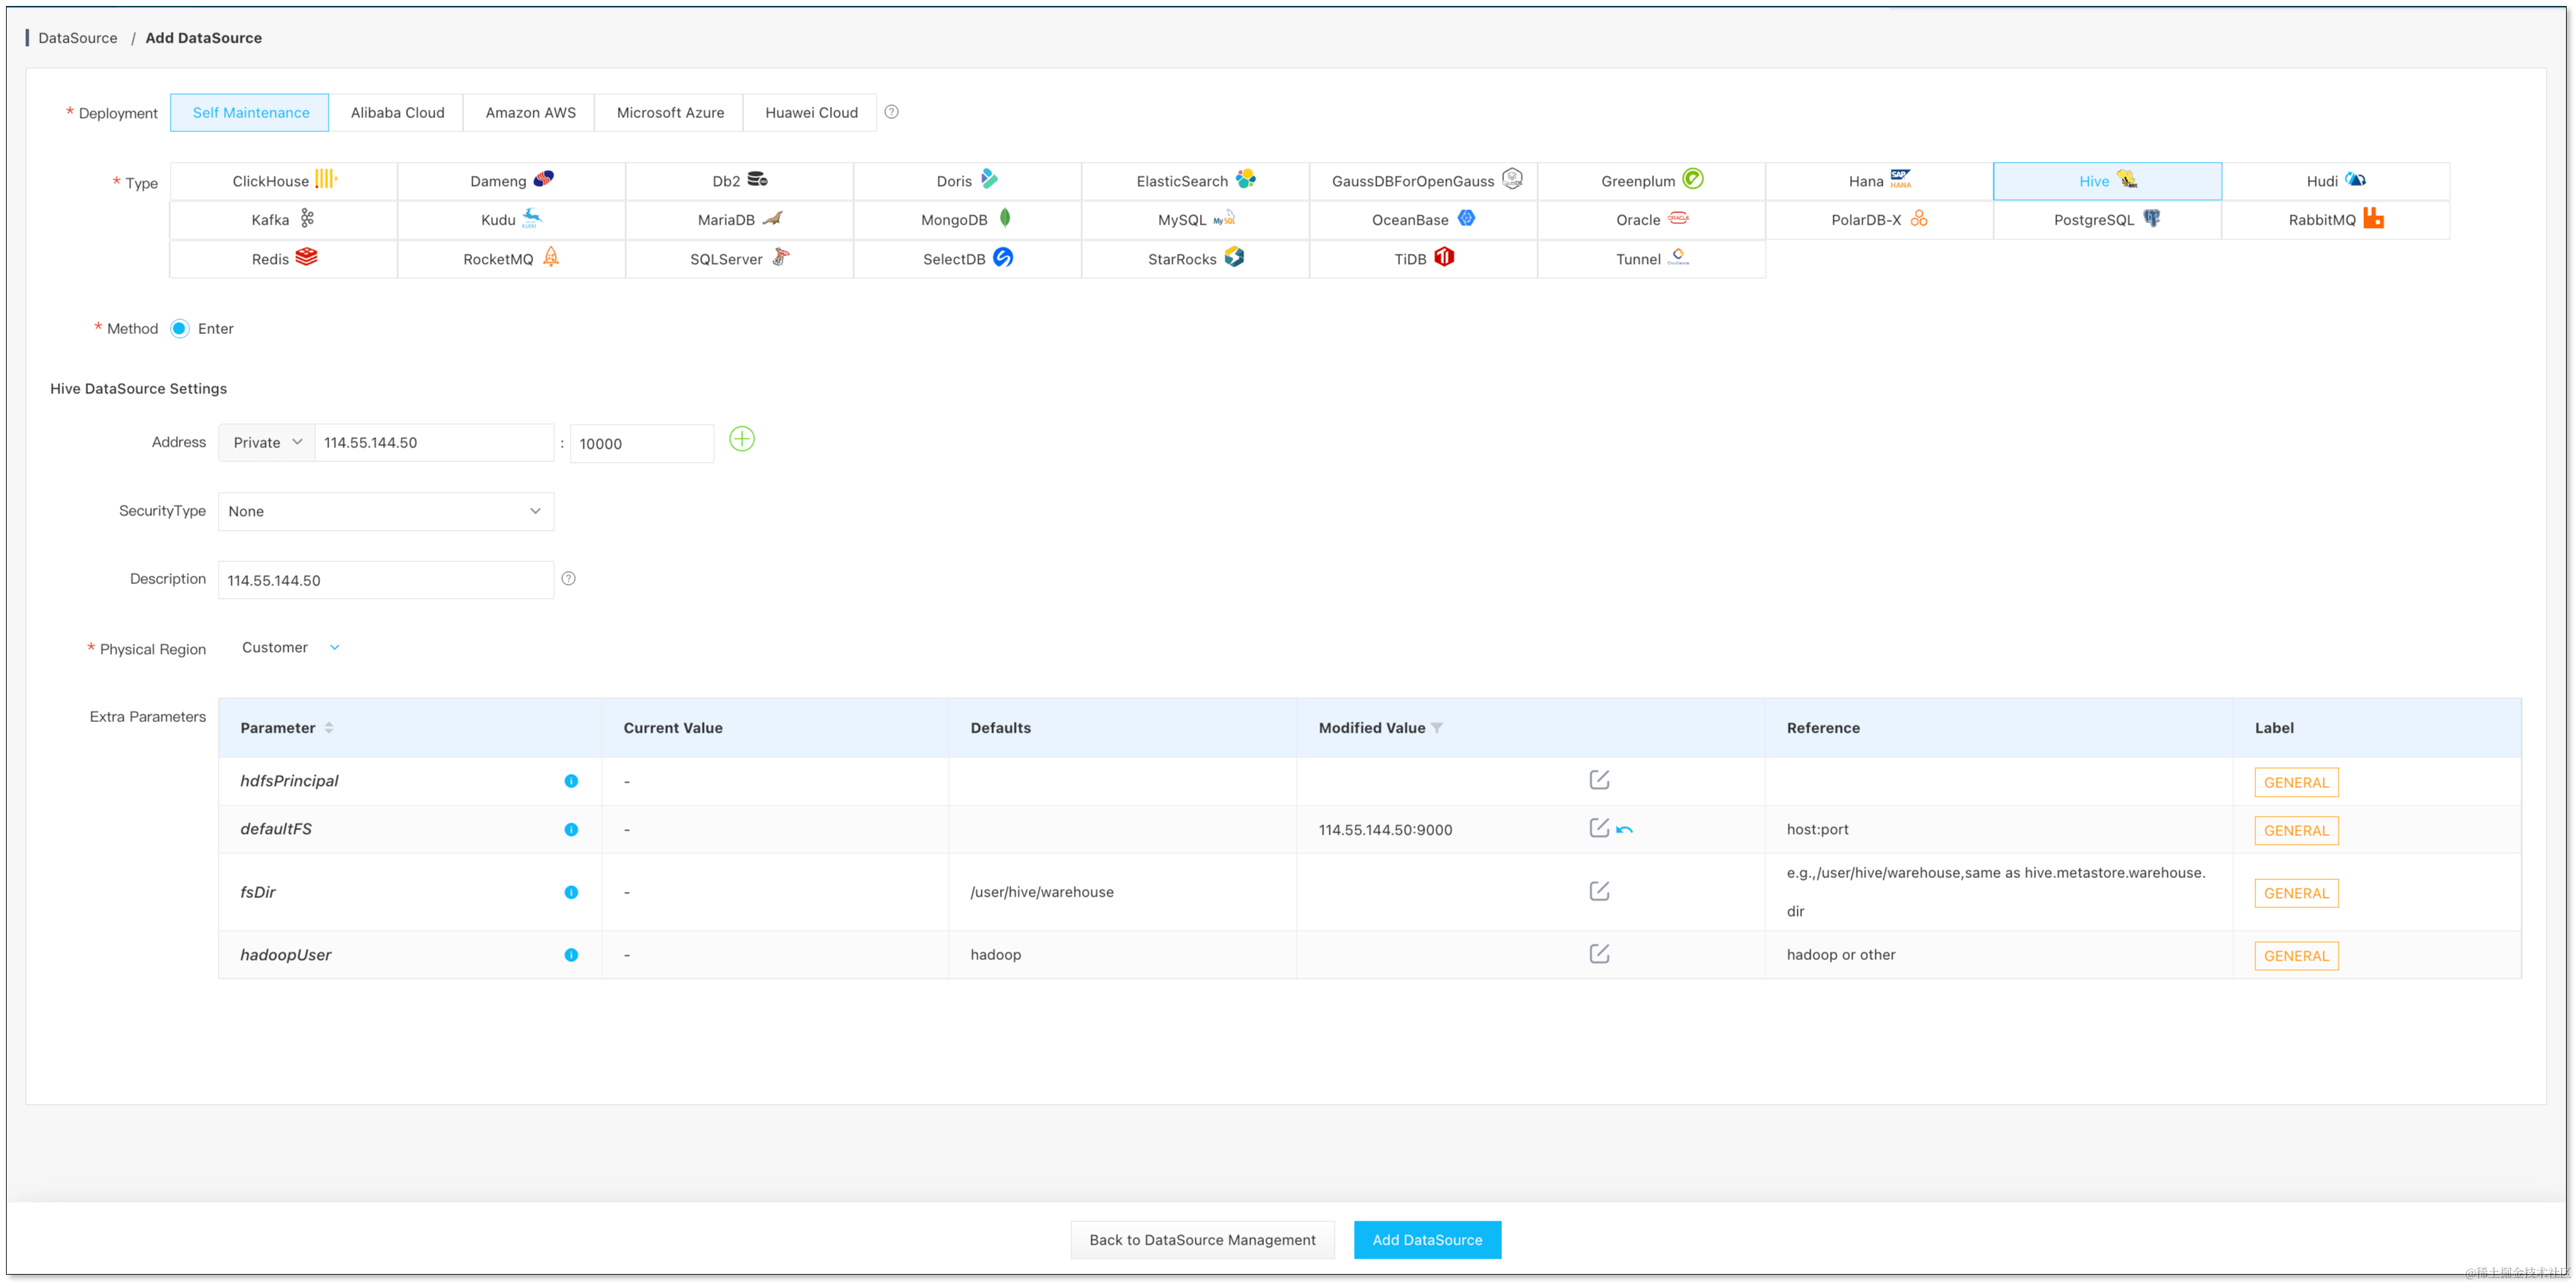
Task: Open the Physical Region Customer dropdown
Action: [x=290, y=648]
